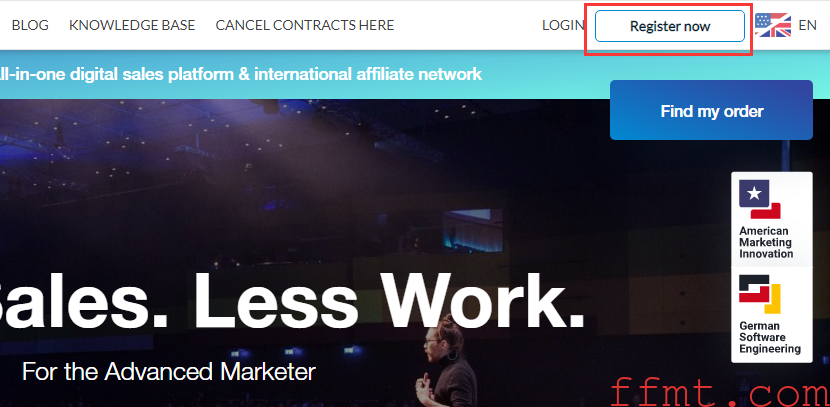The image size is (830, 407).
Task: Click the German Software Engineering label text
Action: tap(770, 337)
